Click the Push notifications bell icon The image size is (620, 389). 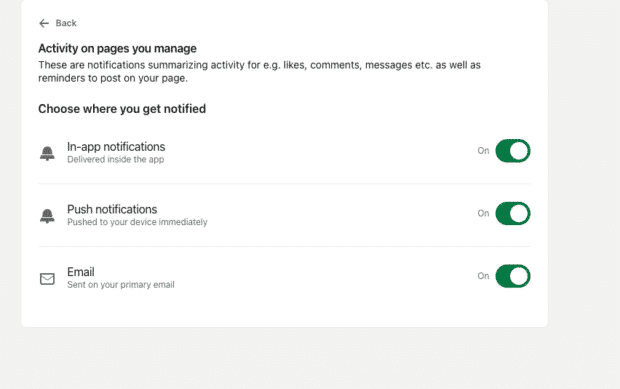pos(47,216)
